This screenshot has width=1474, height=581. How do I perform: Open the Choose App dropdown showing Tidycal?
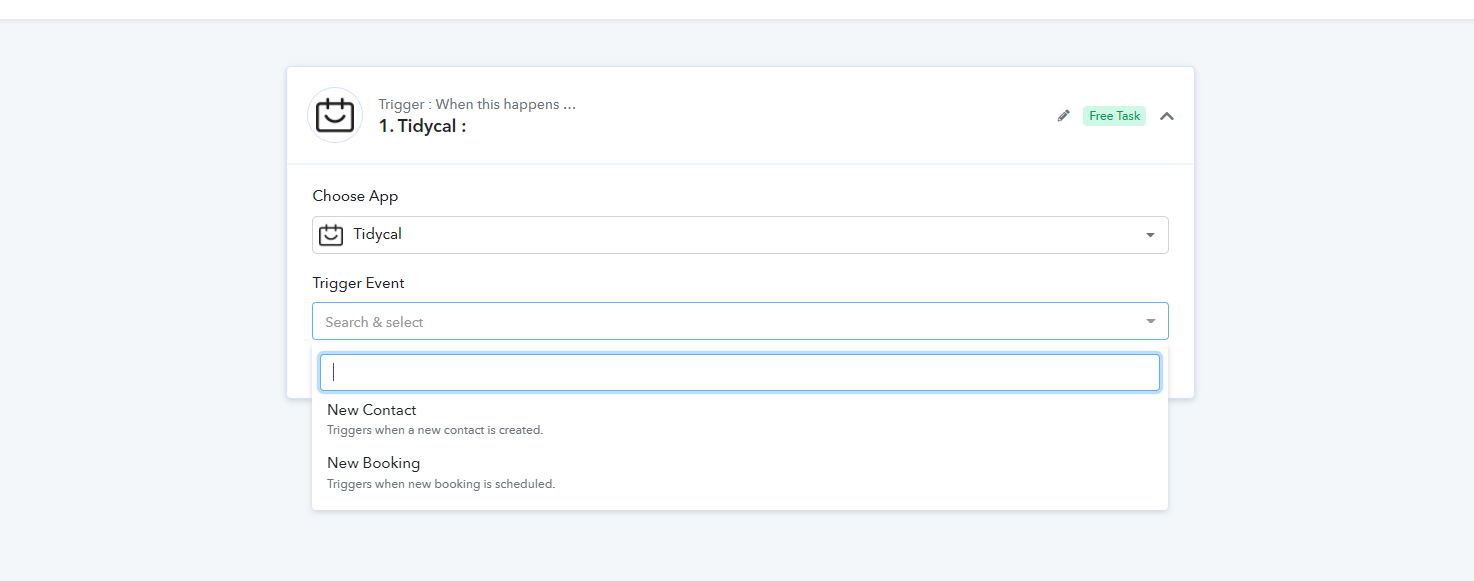pos(740,235)
